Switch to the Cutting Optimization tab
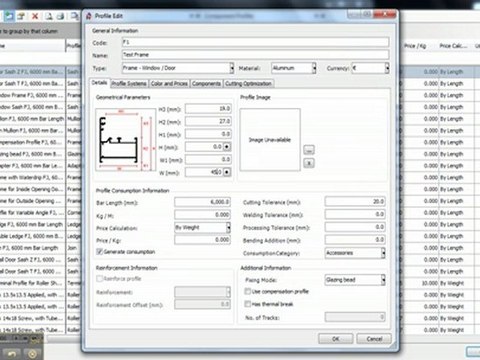 [x=249, y=83]
